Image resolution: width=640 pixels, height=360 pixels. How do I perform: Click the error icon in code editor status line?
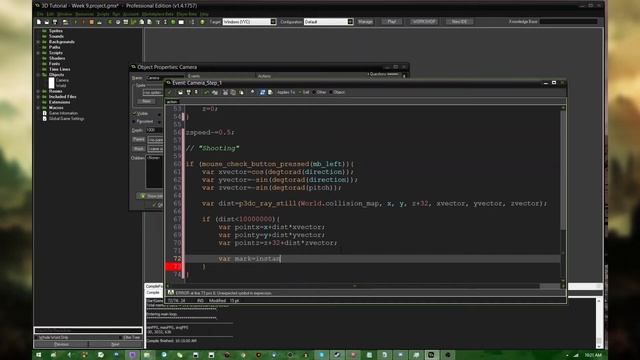pyautogui.click(x=171, y=293)
